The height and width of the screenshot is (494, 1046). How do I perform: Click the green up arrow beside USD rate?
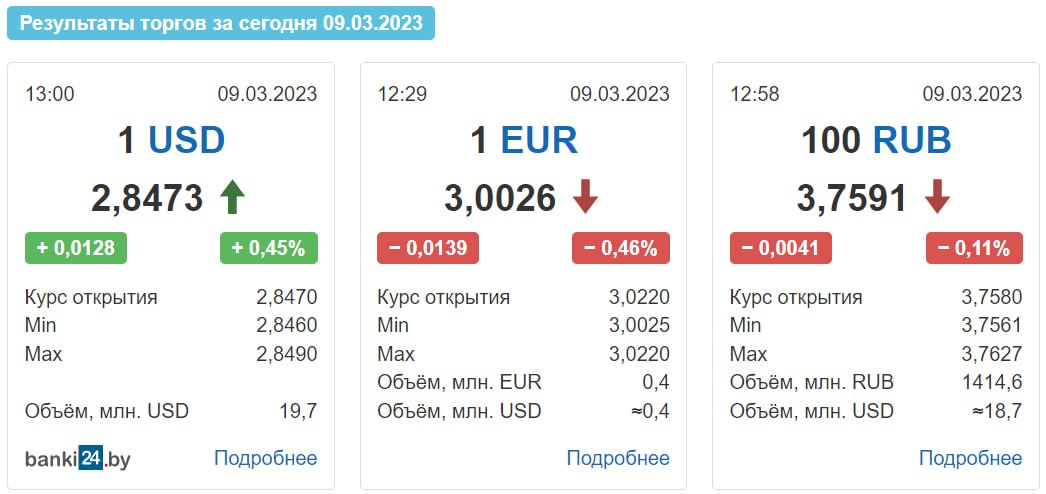click(232, 198)
